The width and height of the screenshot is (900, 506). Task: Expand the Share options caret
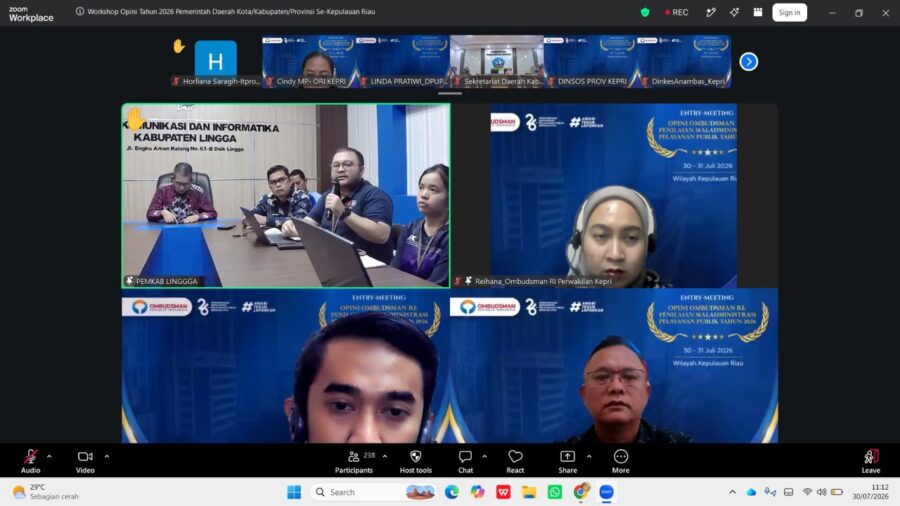(589, 457)
